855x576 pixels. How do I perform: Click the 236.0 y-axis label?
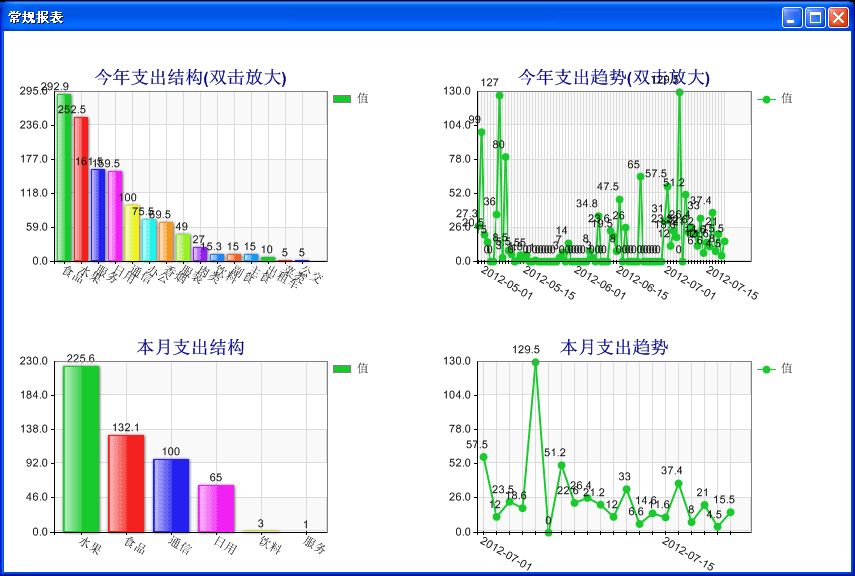coord(33,125)
